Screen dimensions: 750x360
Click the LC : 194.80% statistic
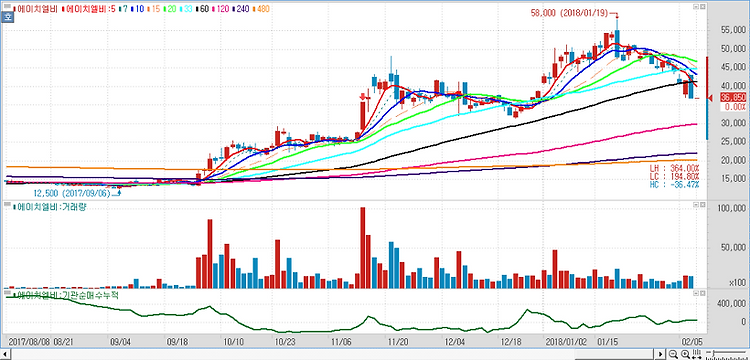[674, 177]
